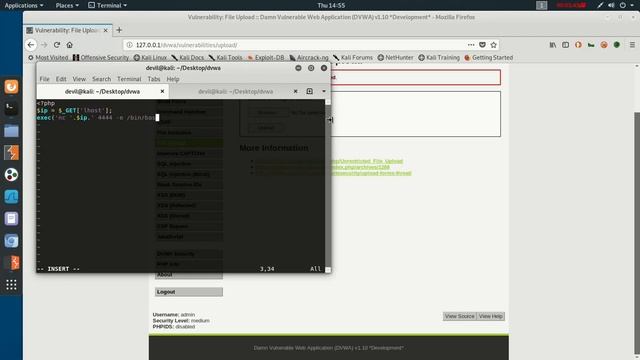Viewport: 640px width, 360px height.
Task: Open terminal File menu
Action: point(44,79)
